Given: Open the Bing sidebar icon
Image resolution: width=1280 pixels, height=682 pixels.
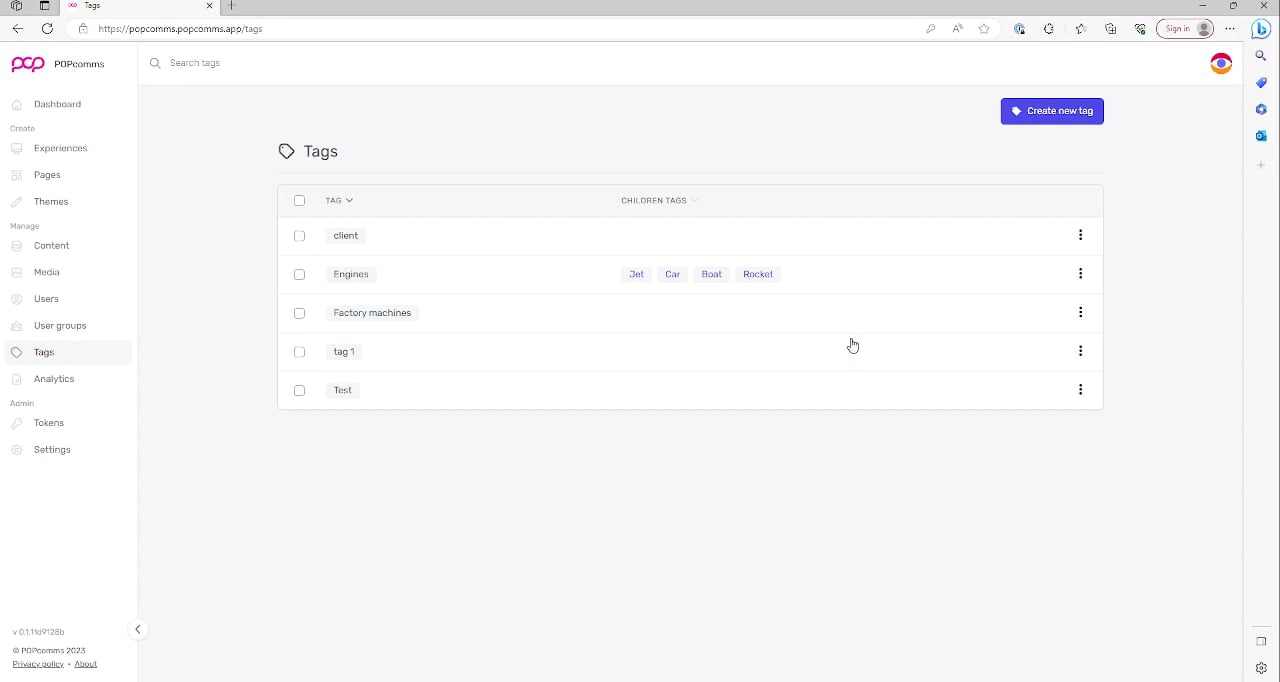Looking at the screenshot, I should [x=1261, y=29].
